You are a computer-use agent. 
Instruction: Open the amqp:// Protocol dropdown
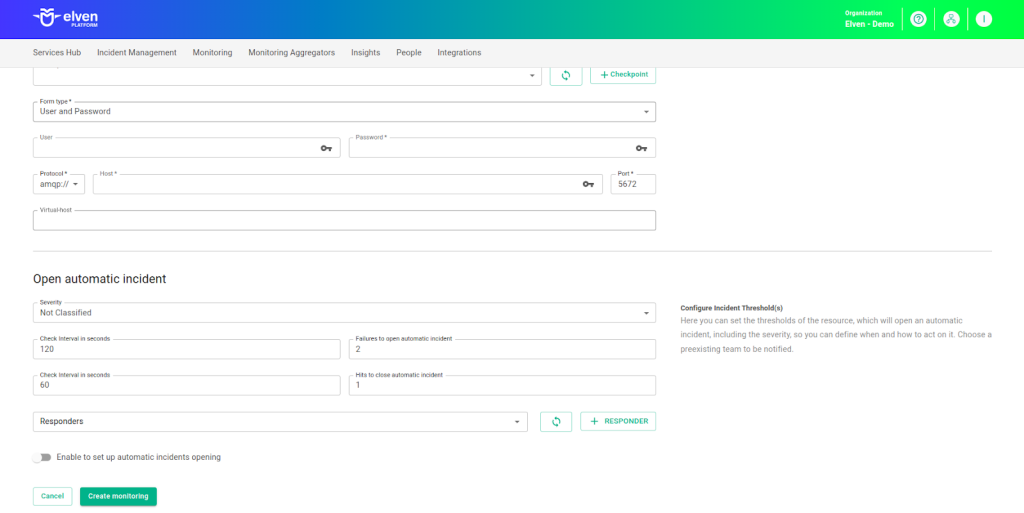pyautogui.click(x=59, y=184)
